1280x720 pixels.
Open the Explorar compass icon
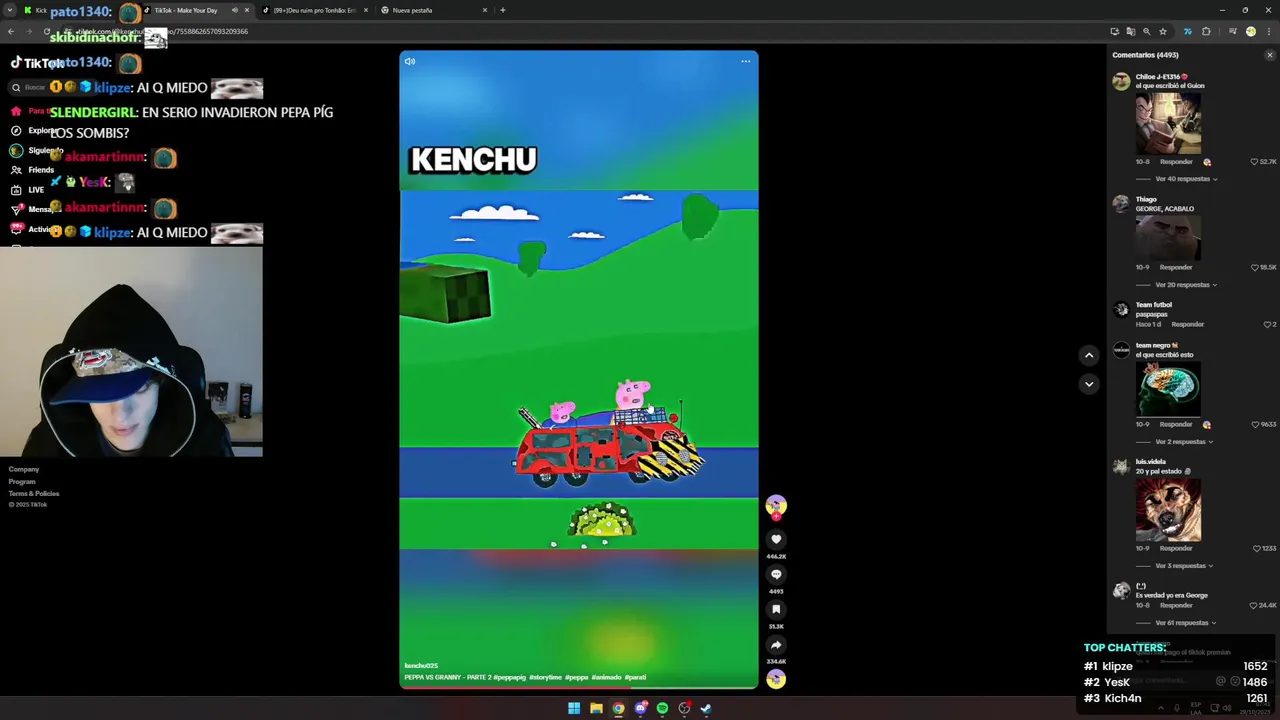coord(16,131)
